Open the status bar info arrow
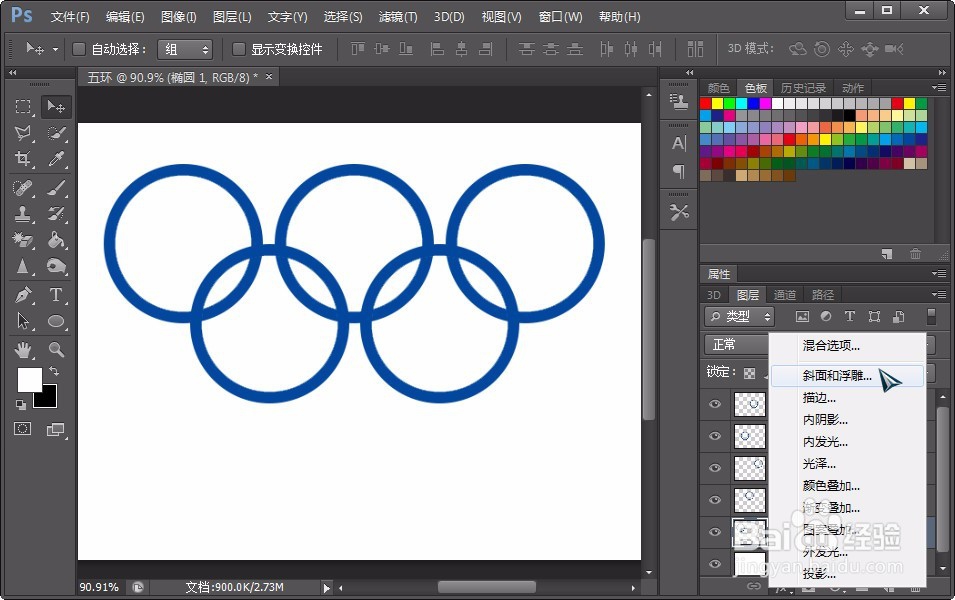The width and height of the screenshot is (955, 600). click(x=326, y=588)
